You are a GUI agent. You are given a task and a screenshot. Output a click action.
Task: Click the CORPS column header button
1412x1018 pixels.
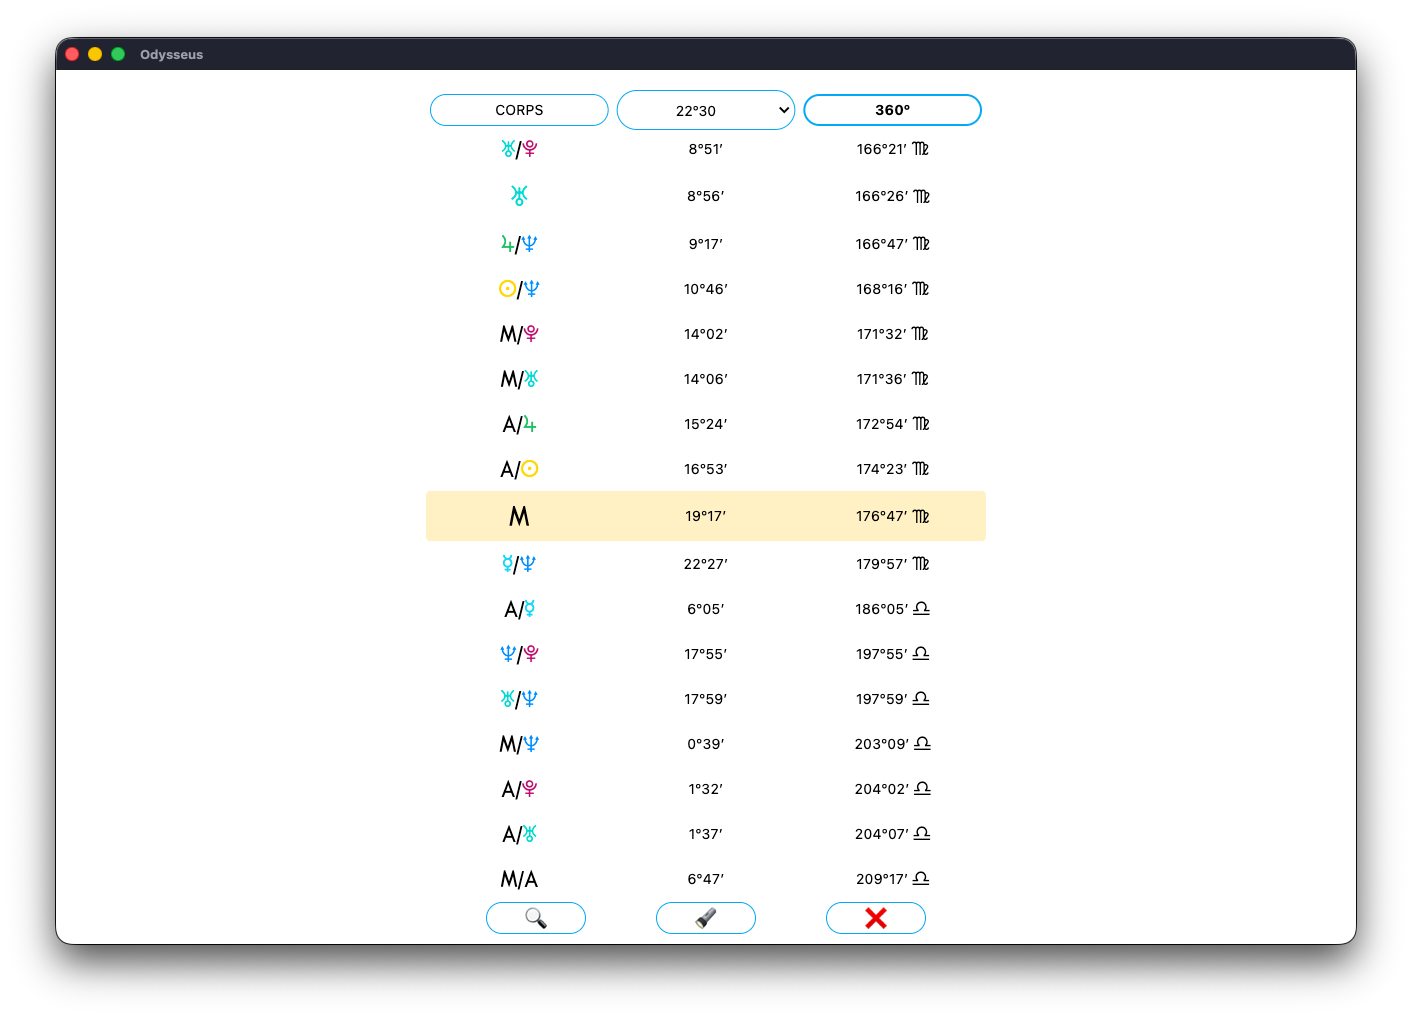(519, 110)
